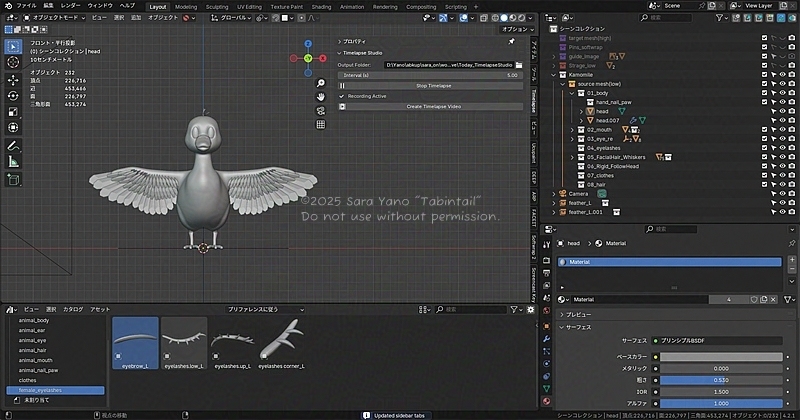This screenshot has height=420, width=800.
Task: Click Create Timelapse Video button
Action: 433,106
